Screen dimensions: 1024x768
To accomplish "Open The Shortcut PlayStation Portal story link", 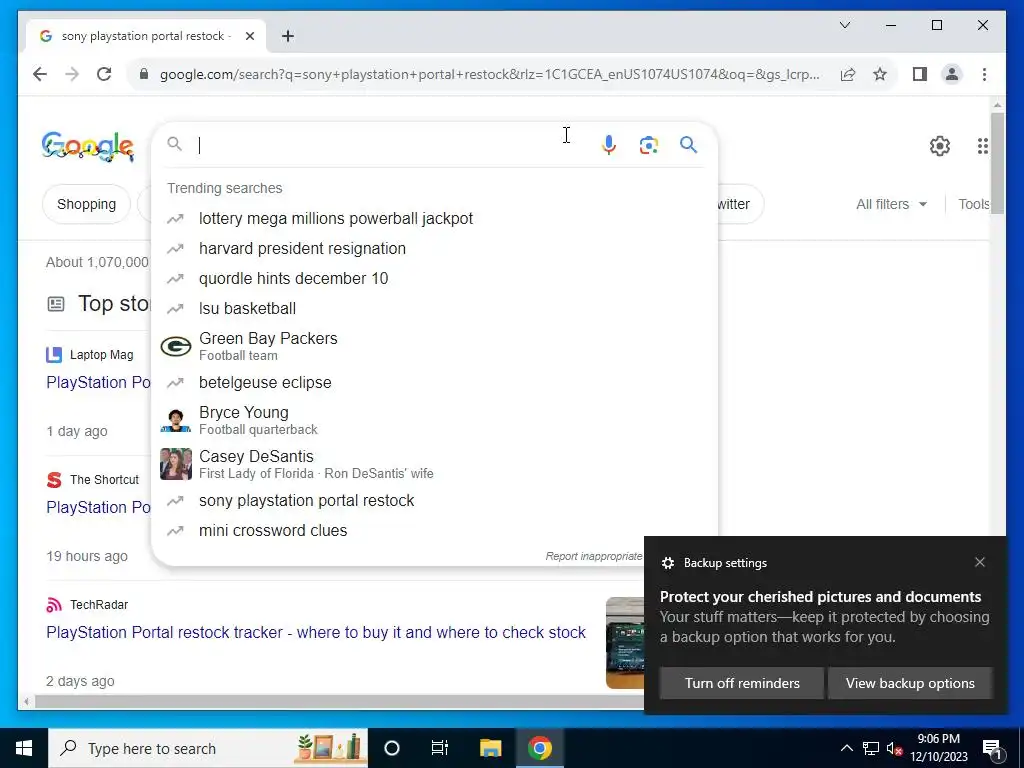I will 99,507.
